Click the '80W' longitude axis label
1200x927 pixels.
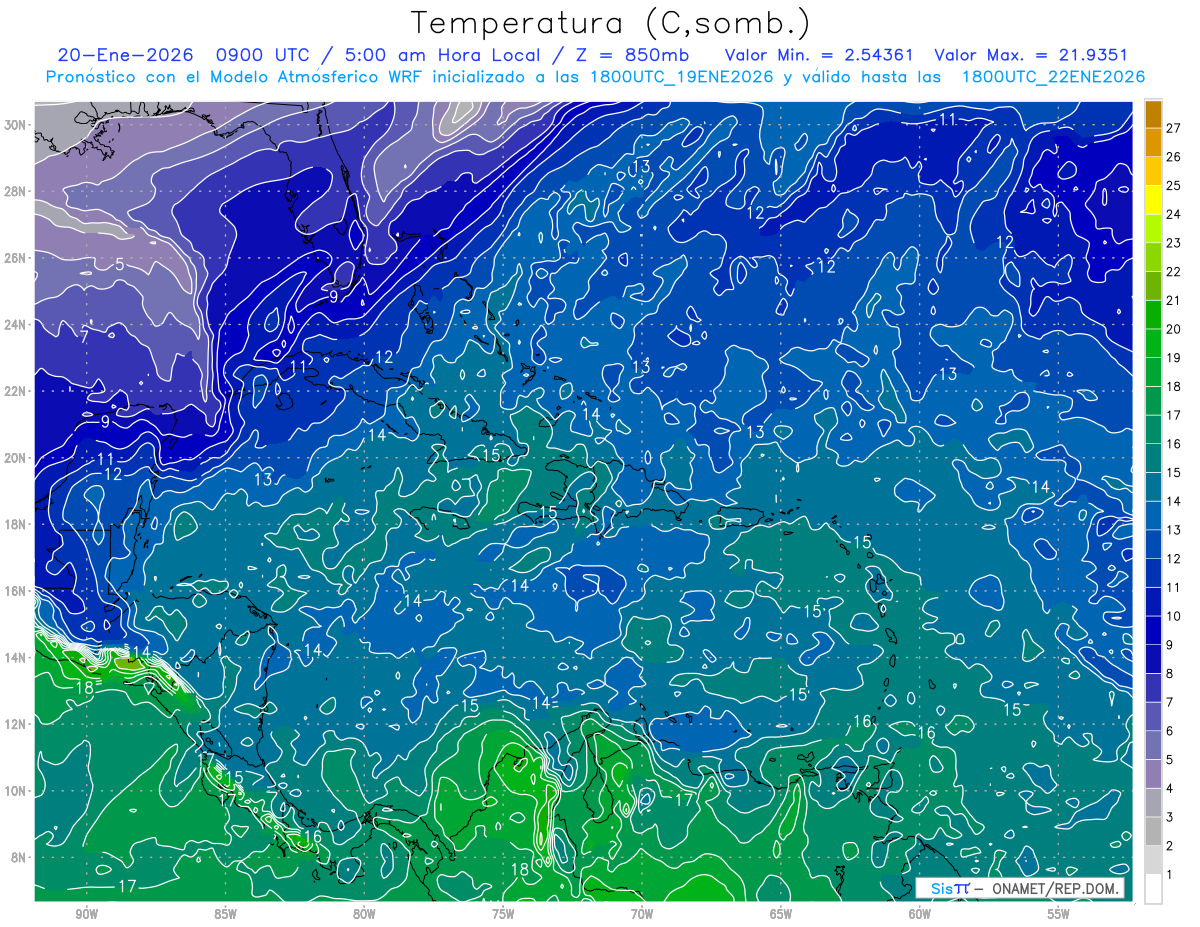click(364, 914)
